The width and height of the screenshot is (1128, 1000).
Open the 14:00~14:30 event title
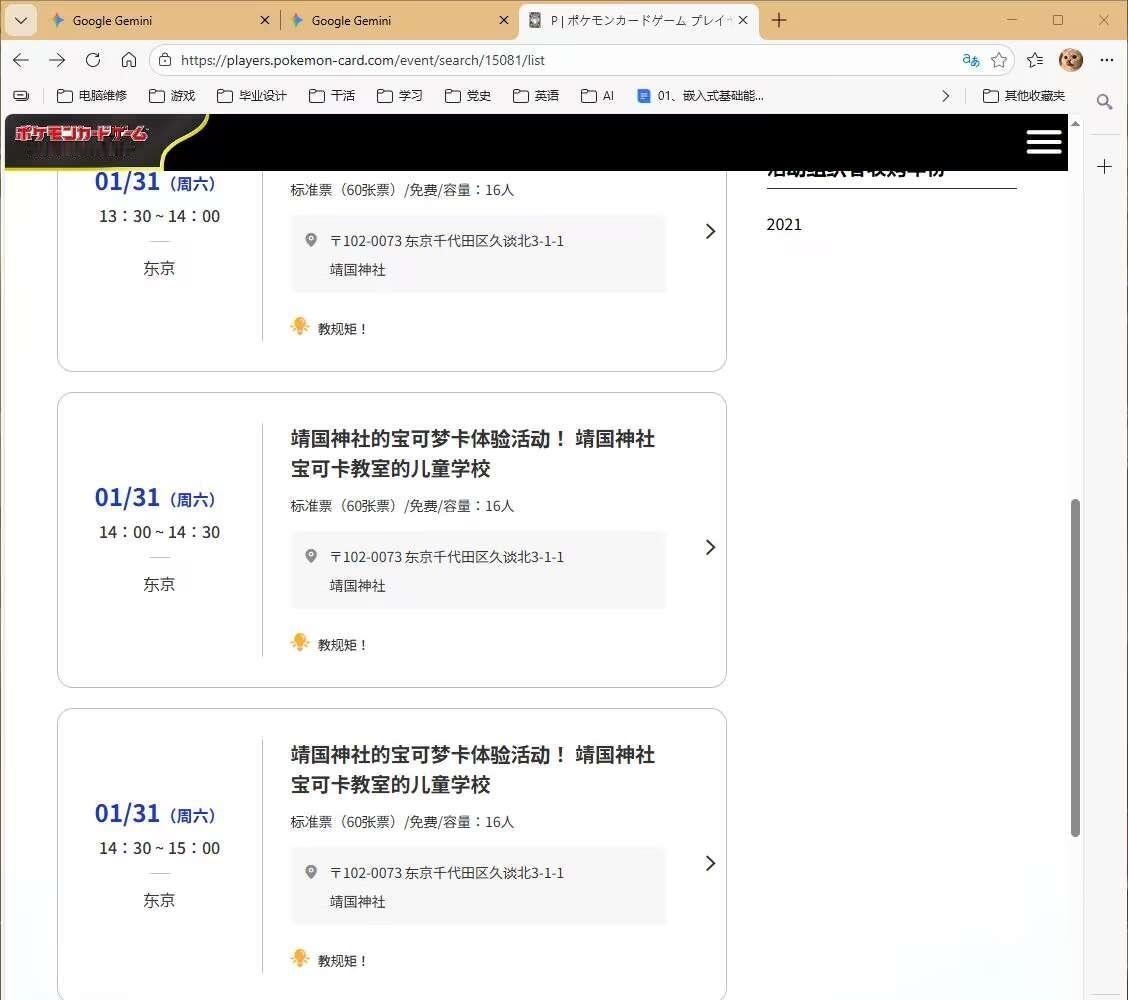click(473, 453)
